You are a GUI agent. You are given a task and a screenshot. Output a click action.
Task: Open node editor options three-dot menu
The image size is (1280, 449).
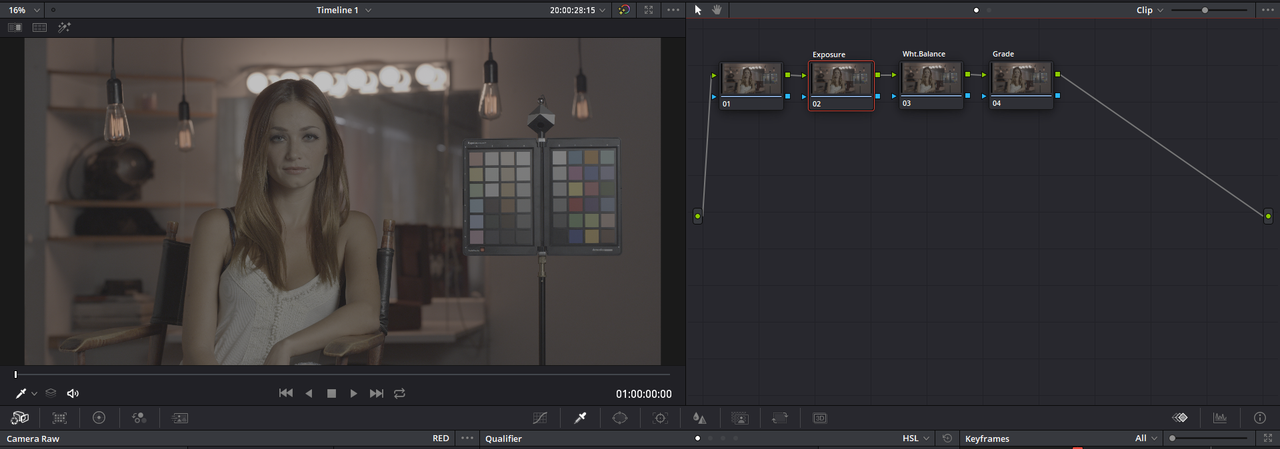(x=1266, y=10)
